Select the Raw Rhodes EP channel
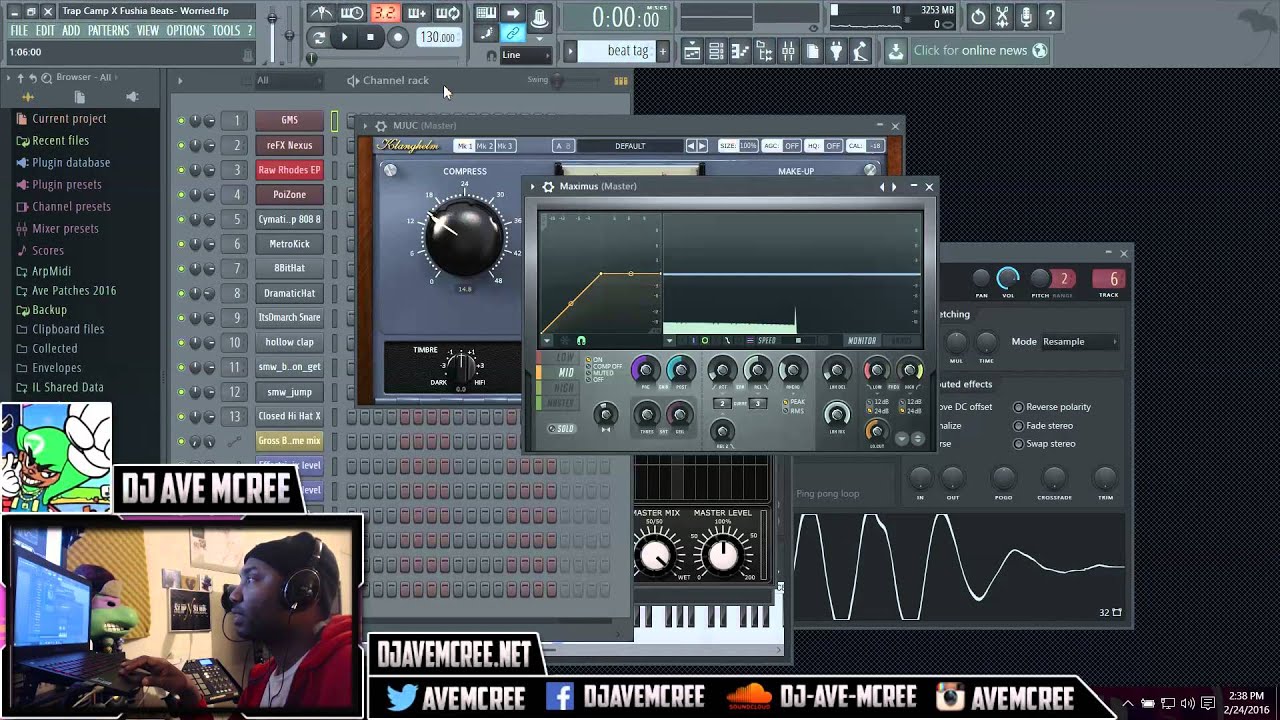1280x720 pixels. 289,170
